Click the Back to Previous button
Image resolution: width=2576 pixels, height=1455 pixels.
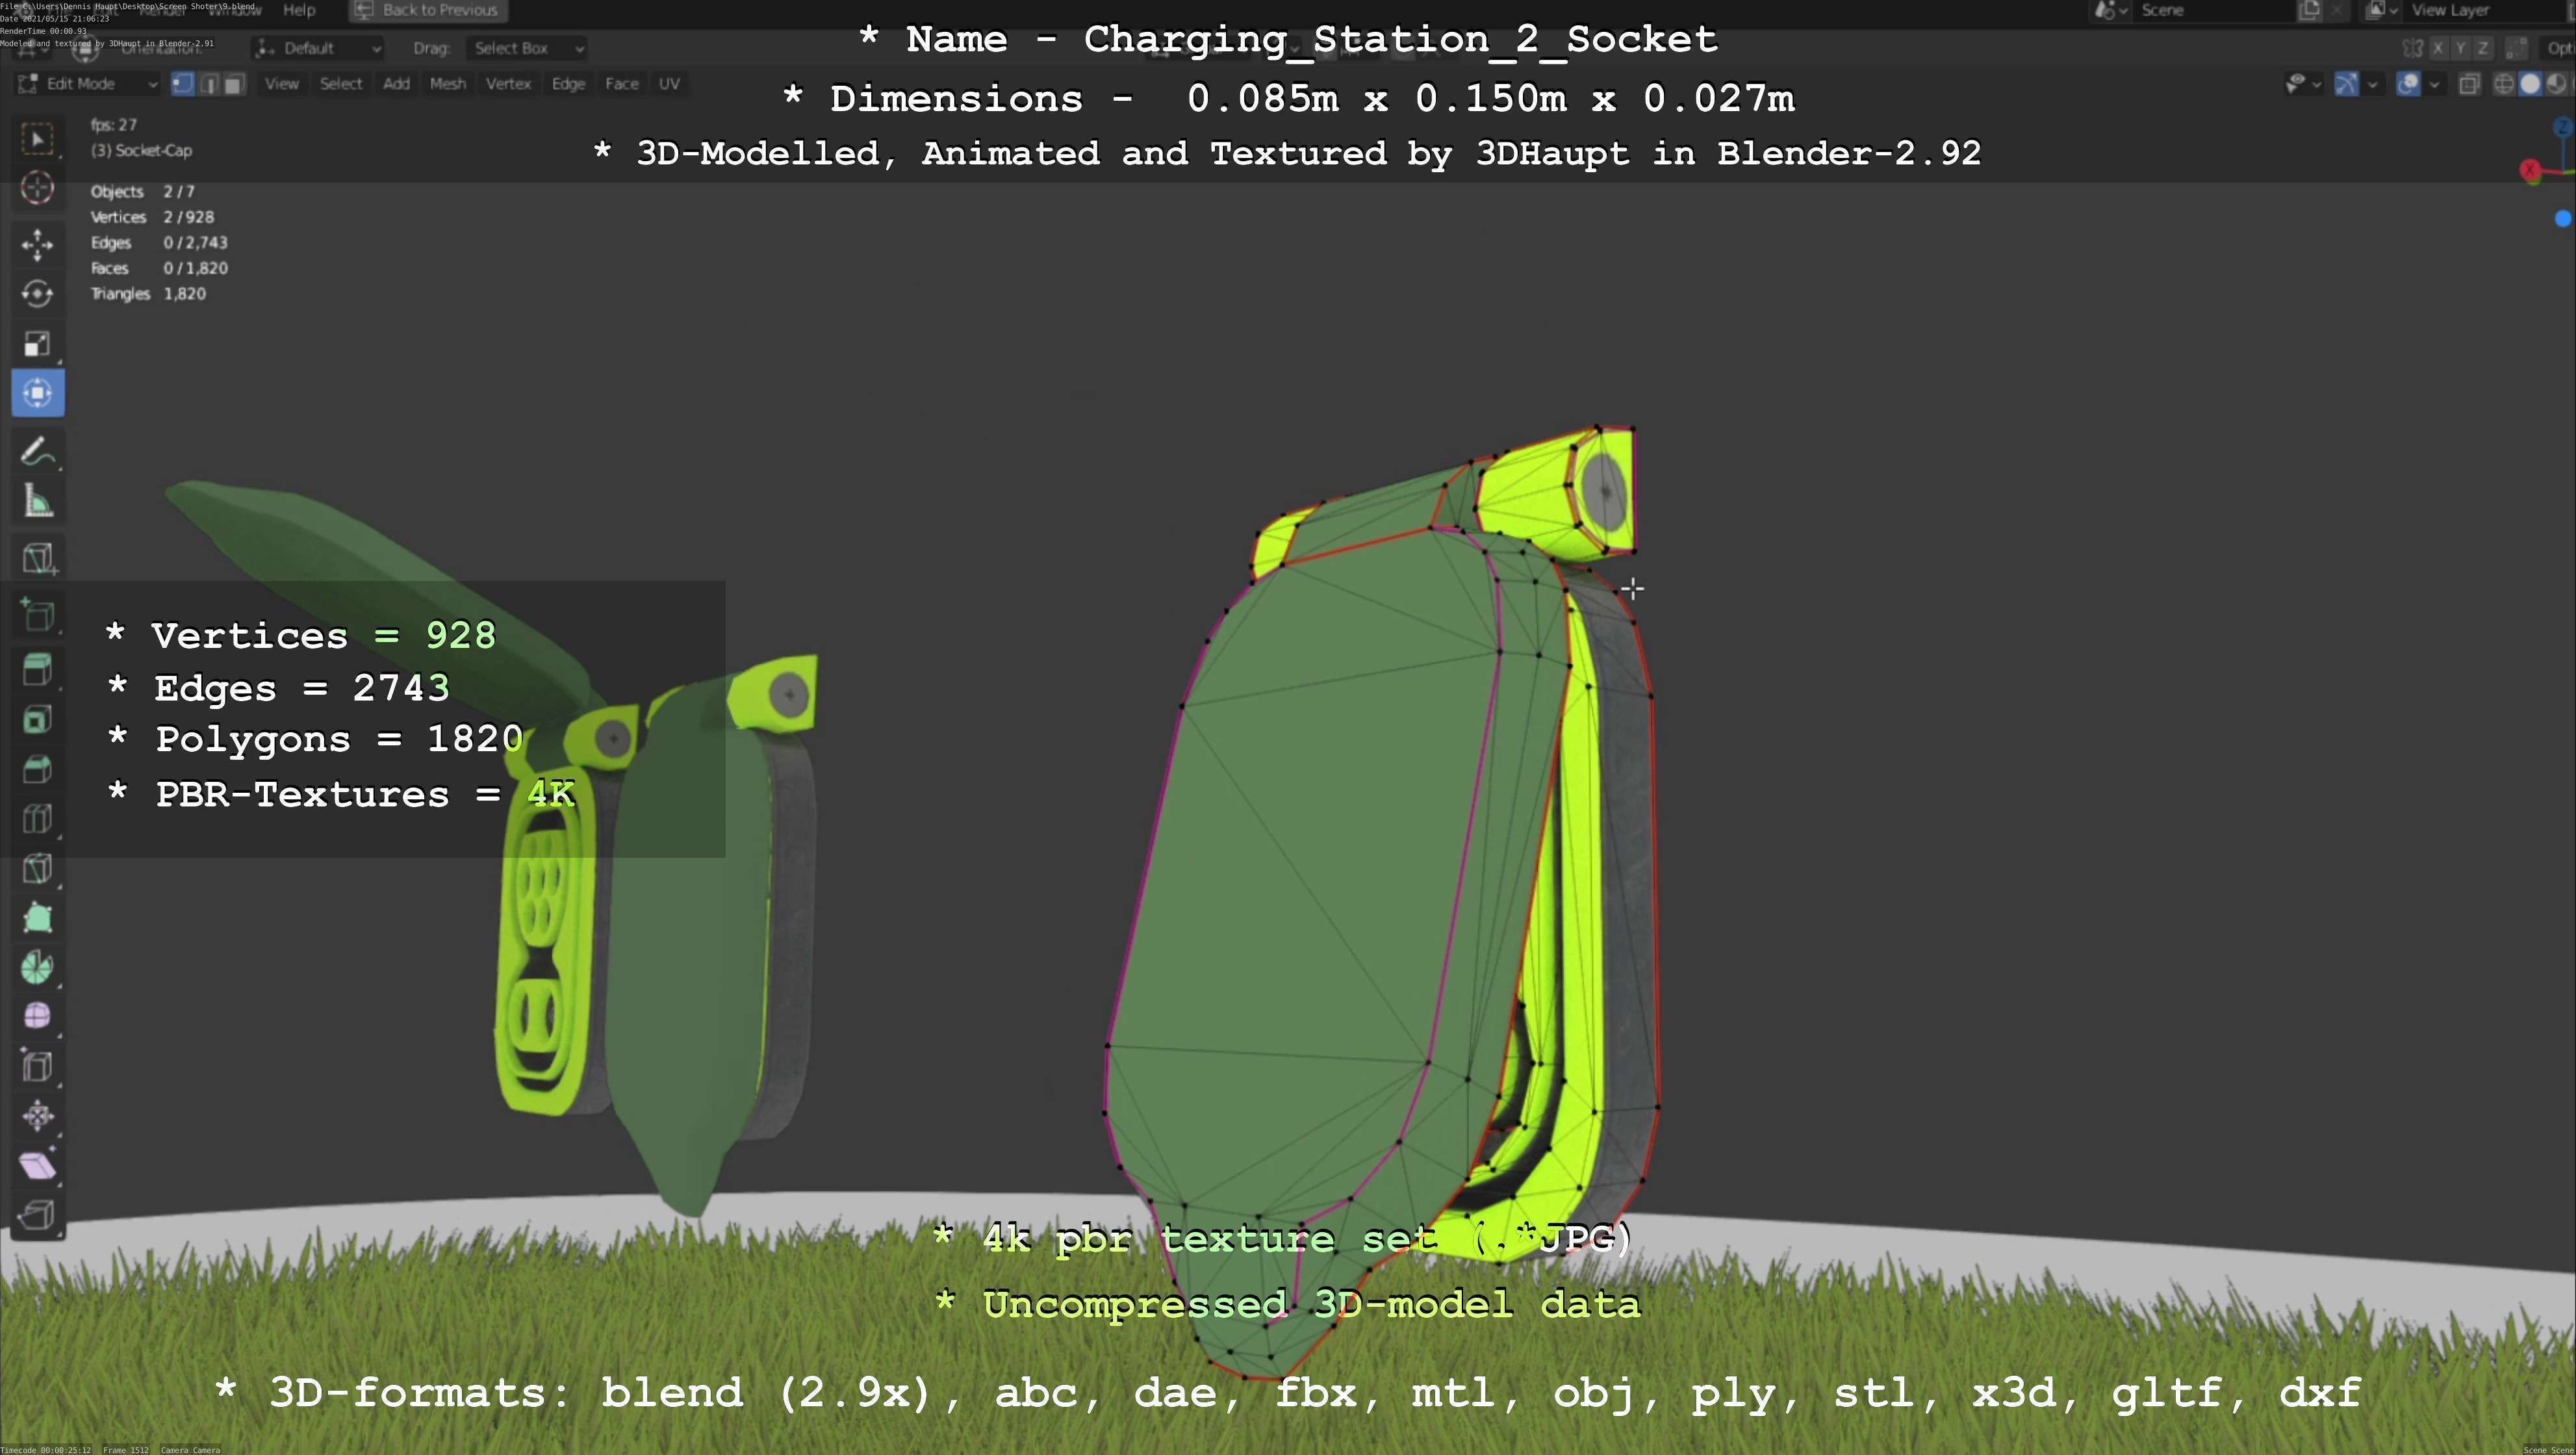428,10
